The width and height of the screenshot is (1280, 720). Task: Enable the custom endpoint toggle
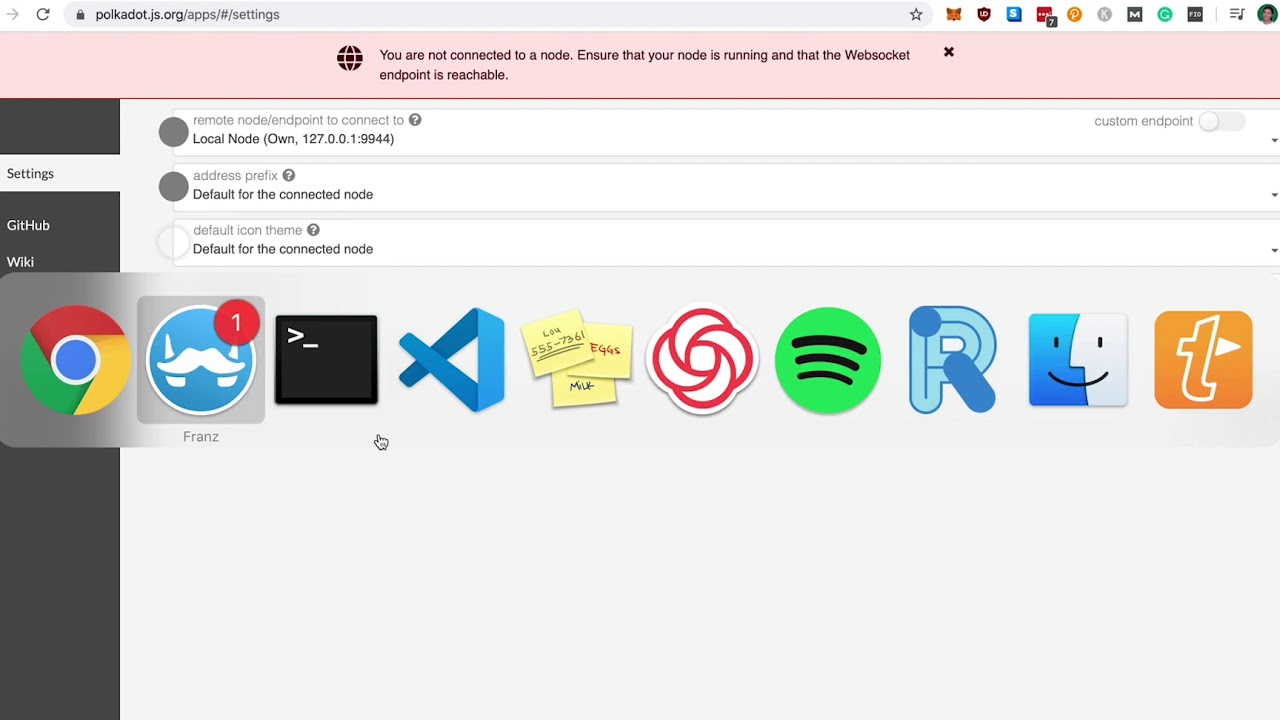click(x=1221, y=121)
